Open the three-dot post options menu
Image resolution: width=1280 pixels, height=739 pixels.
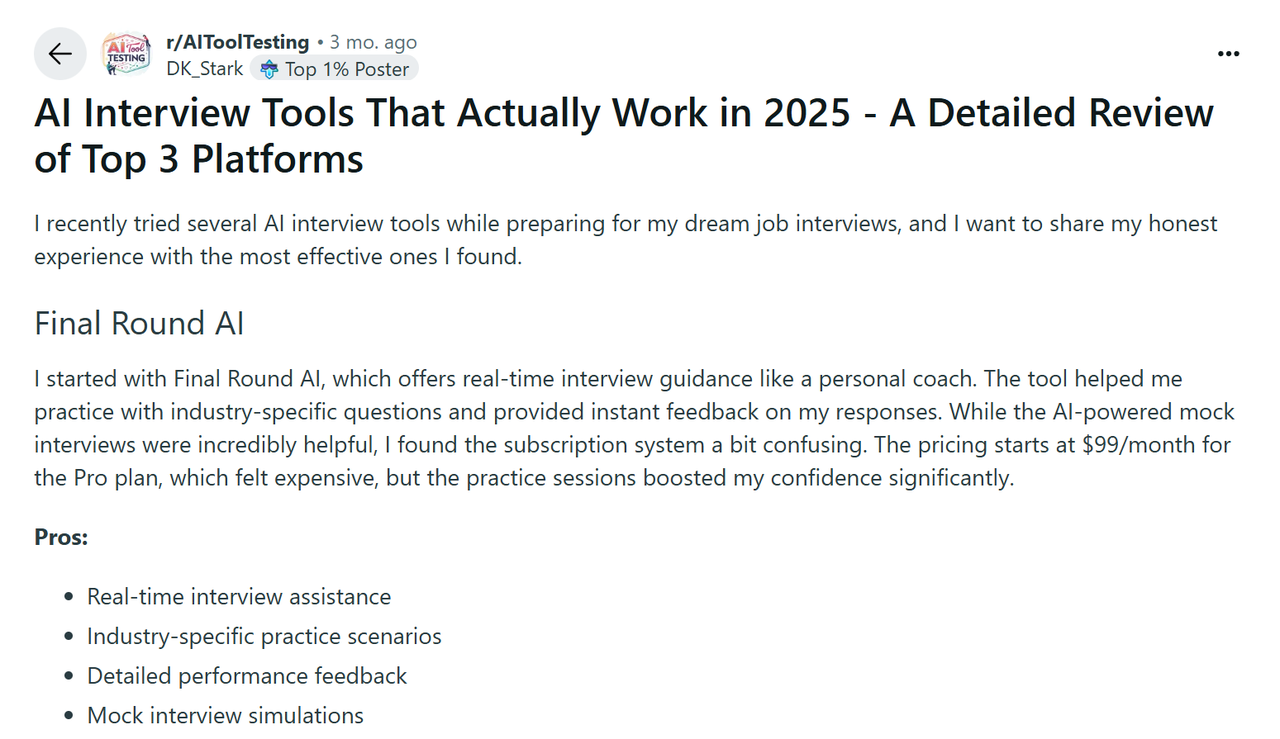point(1228,54)
